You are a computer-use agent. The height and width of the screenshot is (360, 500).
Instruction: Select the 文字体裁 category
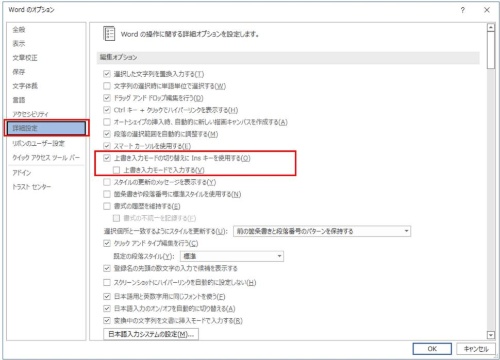25,86
